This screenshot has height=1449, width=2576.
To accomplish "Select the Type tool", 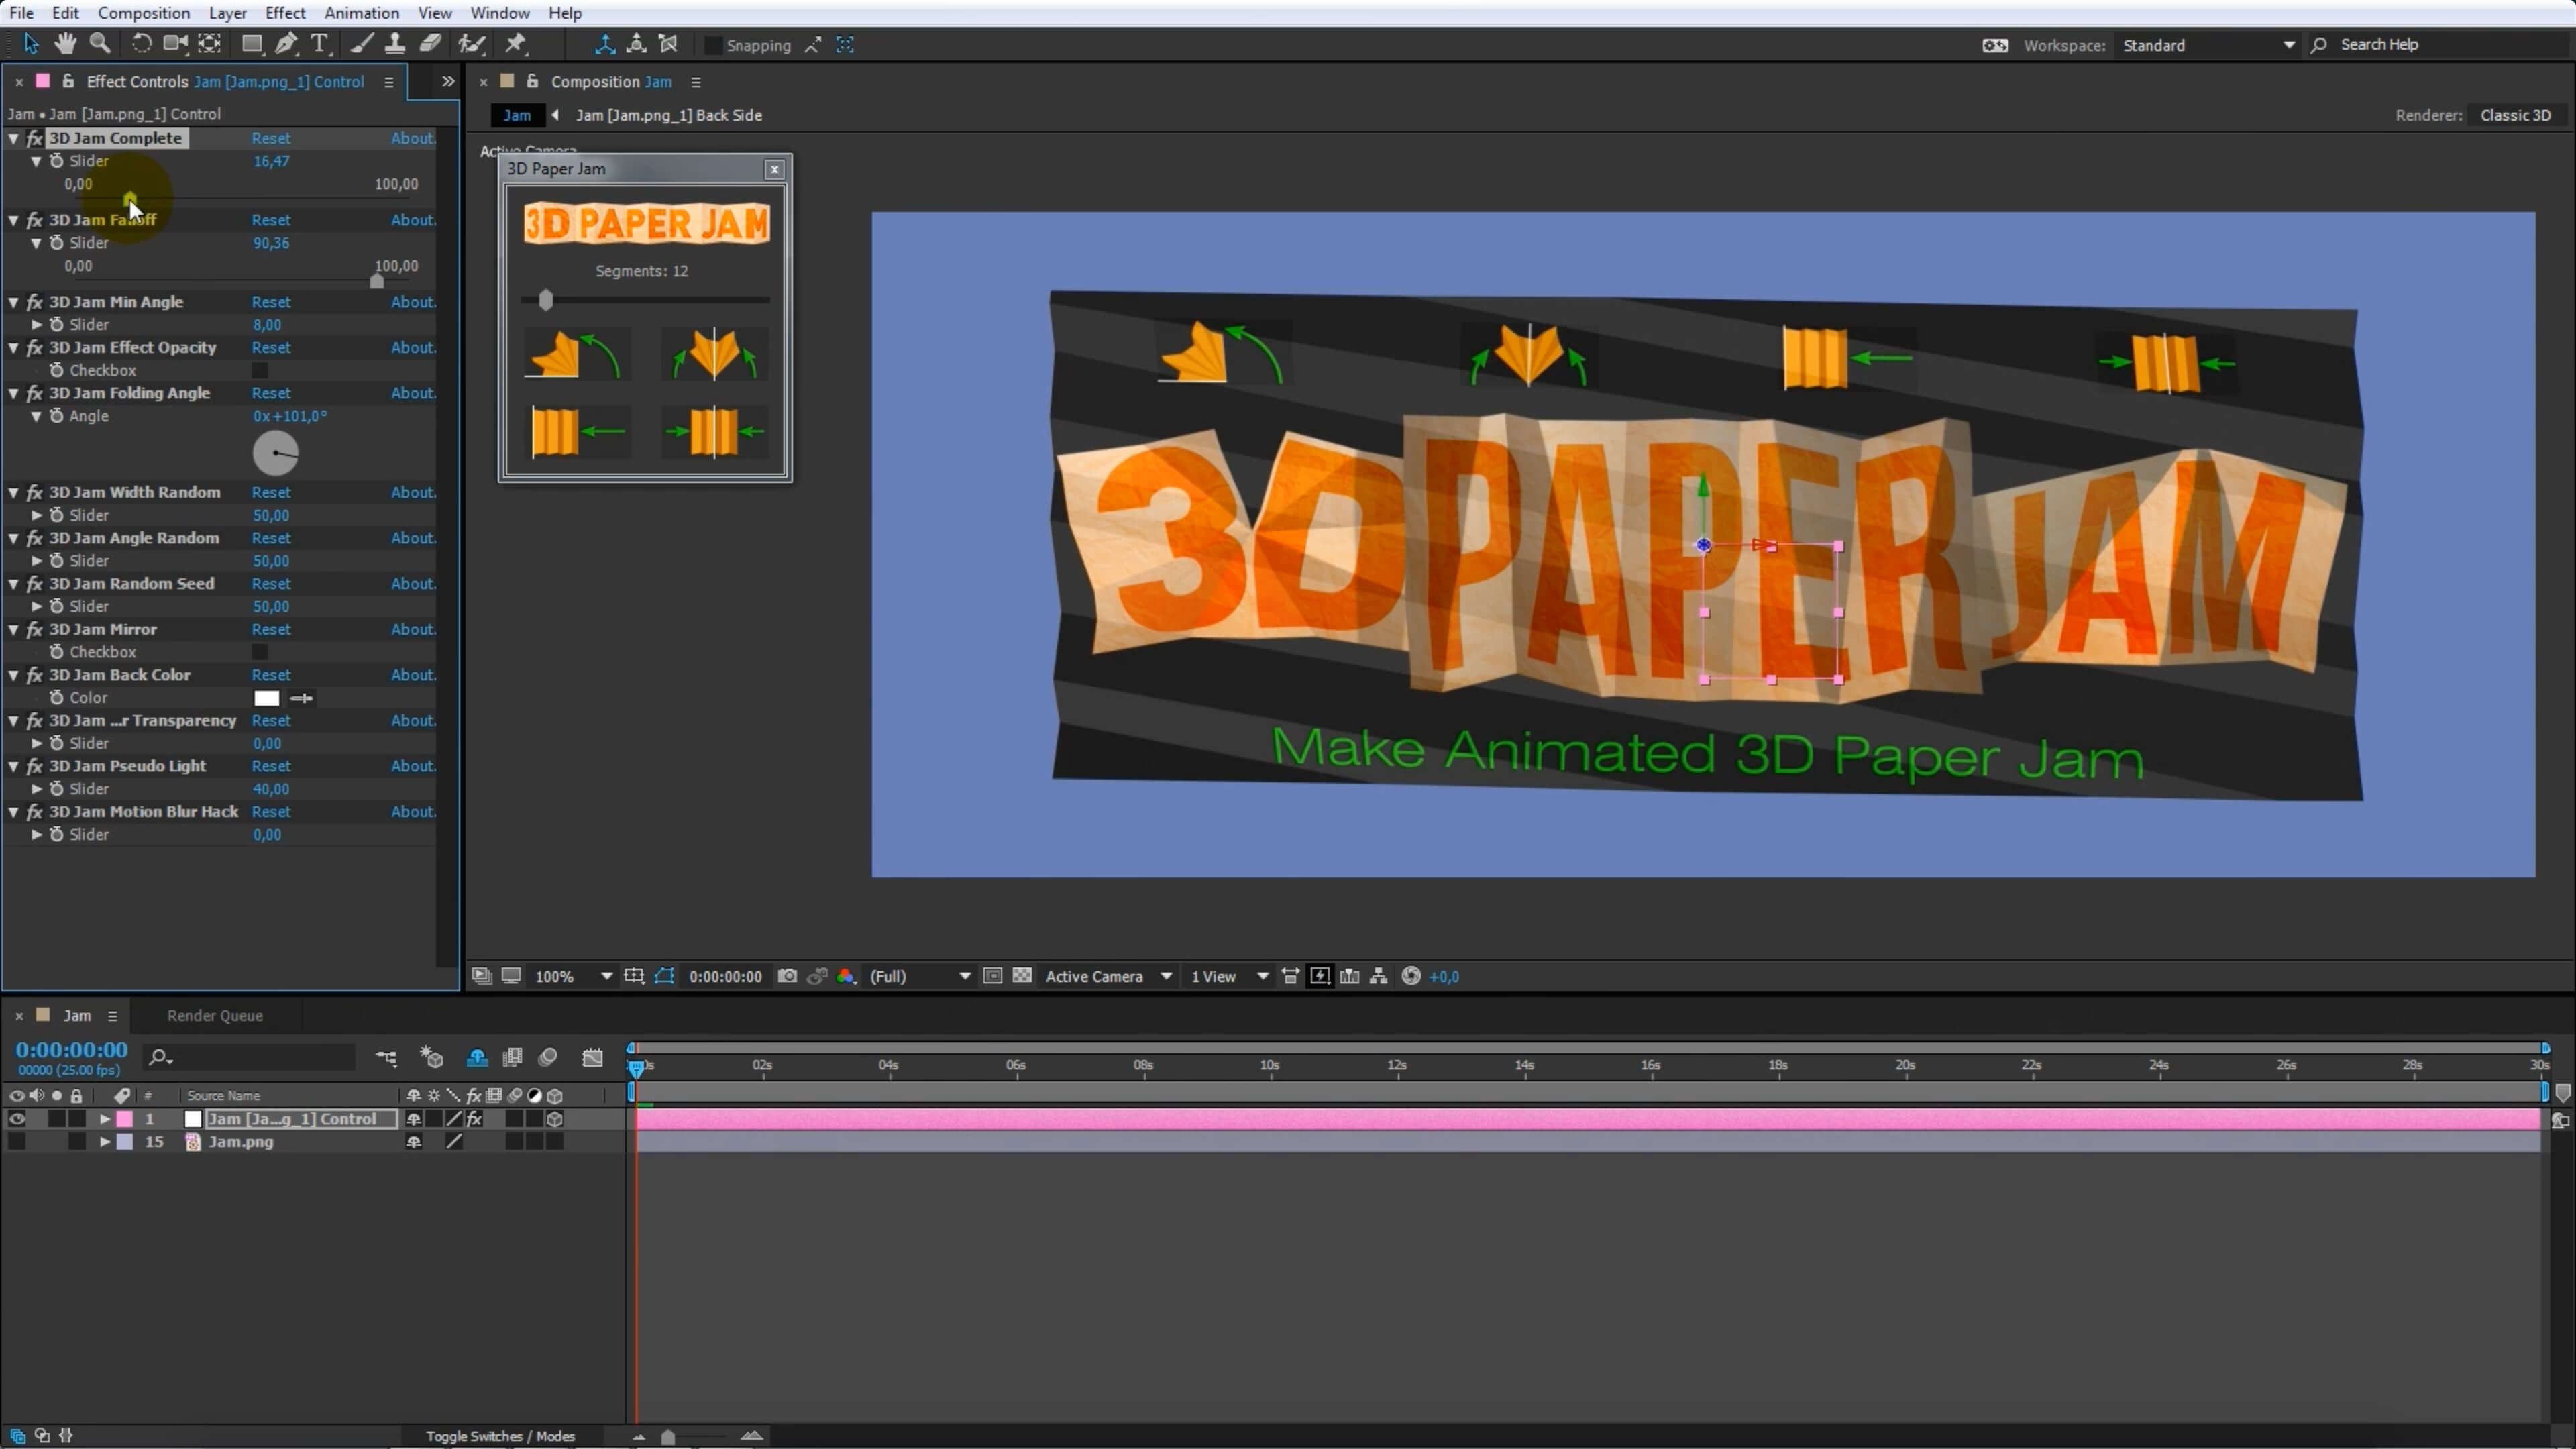I will (x=320, y=43).
